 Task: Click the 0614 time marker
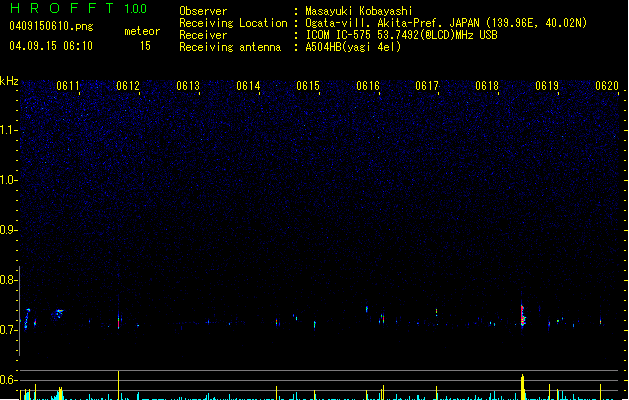[x=248, y=86]
